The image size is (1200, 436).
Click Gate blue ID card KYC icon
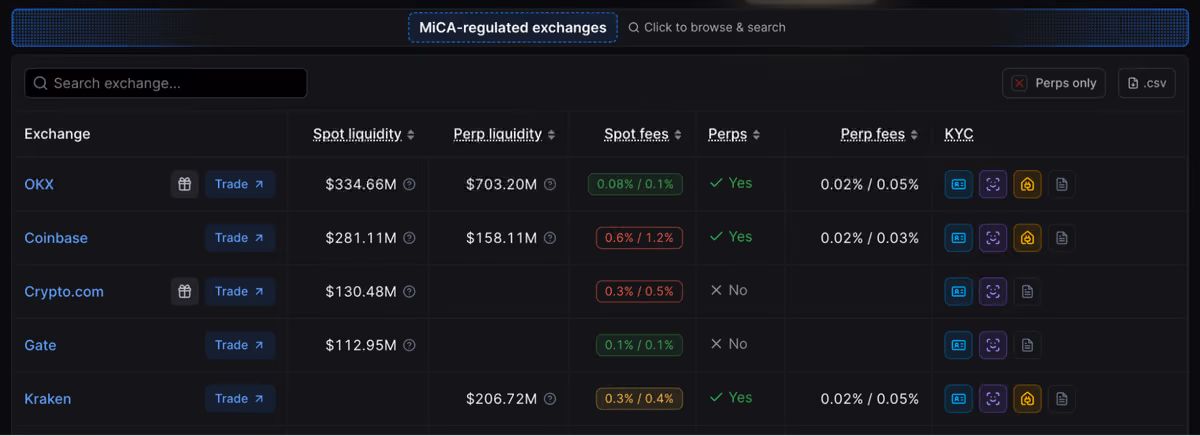pos(959,345)
